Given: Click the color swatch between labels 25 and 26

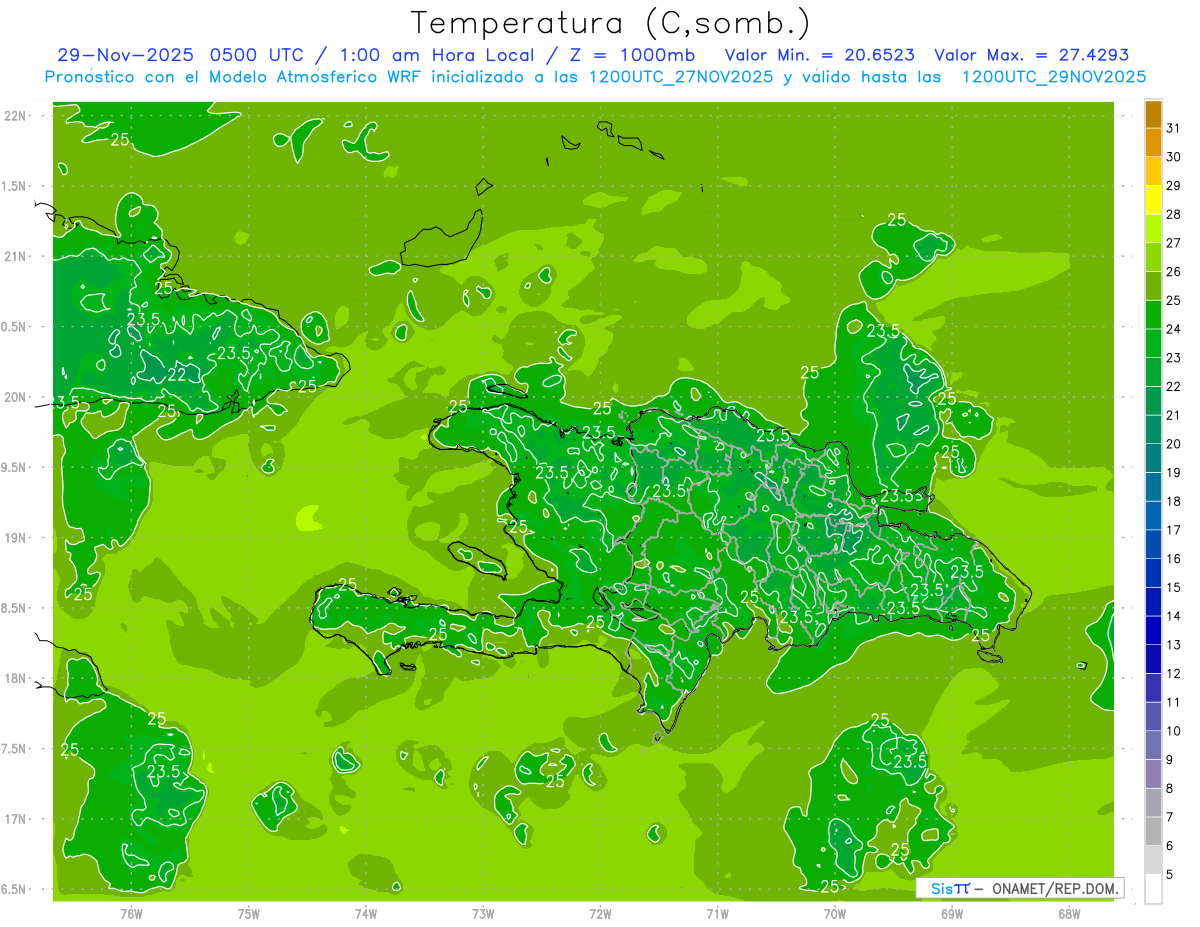Looking at the screenshot, I should (x=1153, y=286).
